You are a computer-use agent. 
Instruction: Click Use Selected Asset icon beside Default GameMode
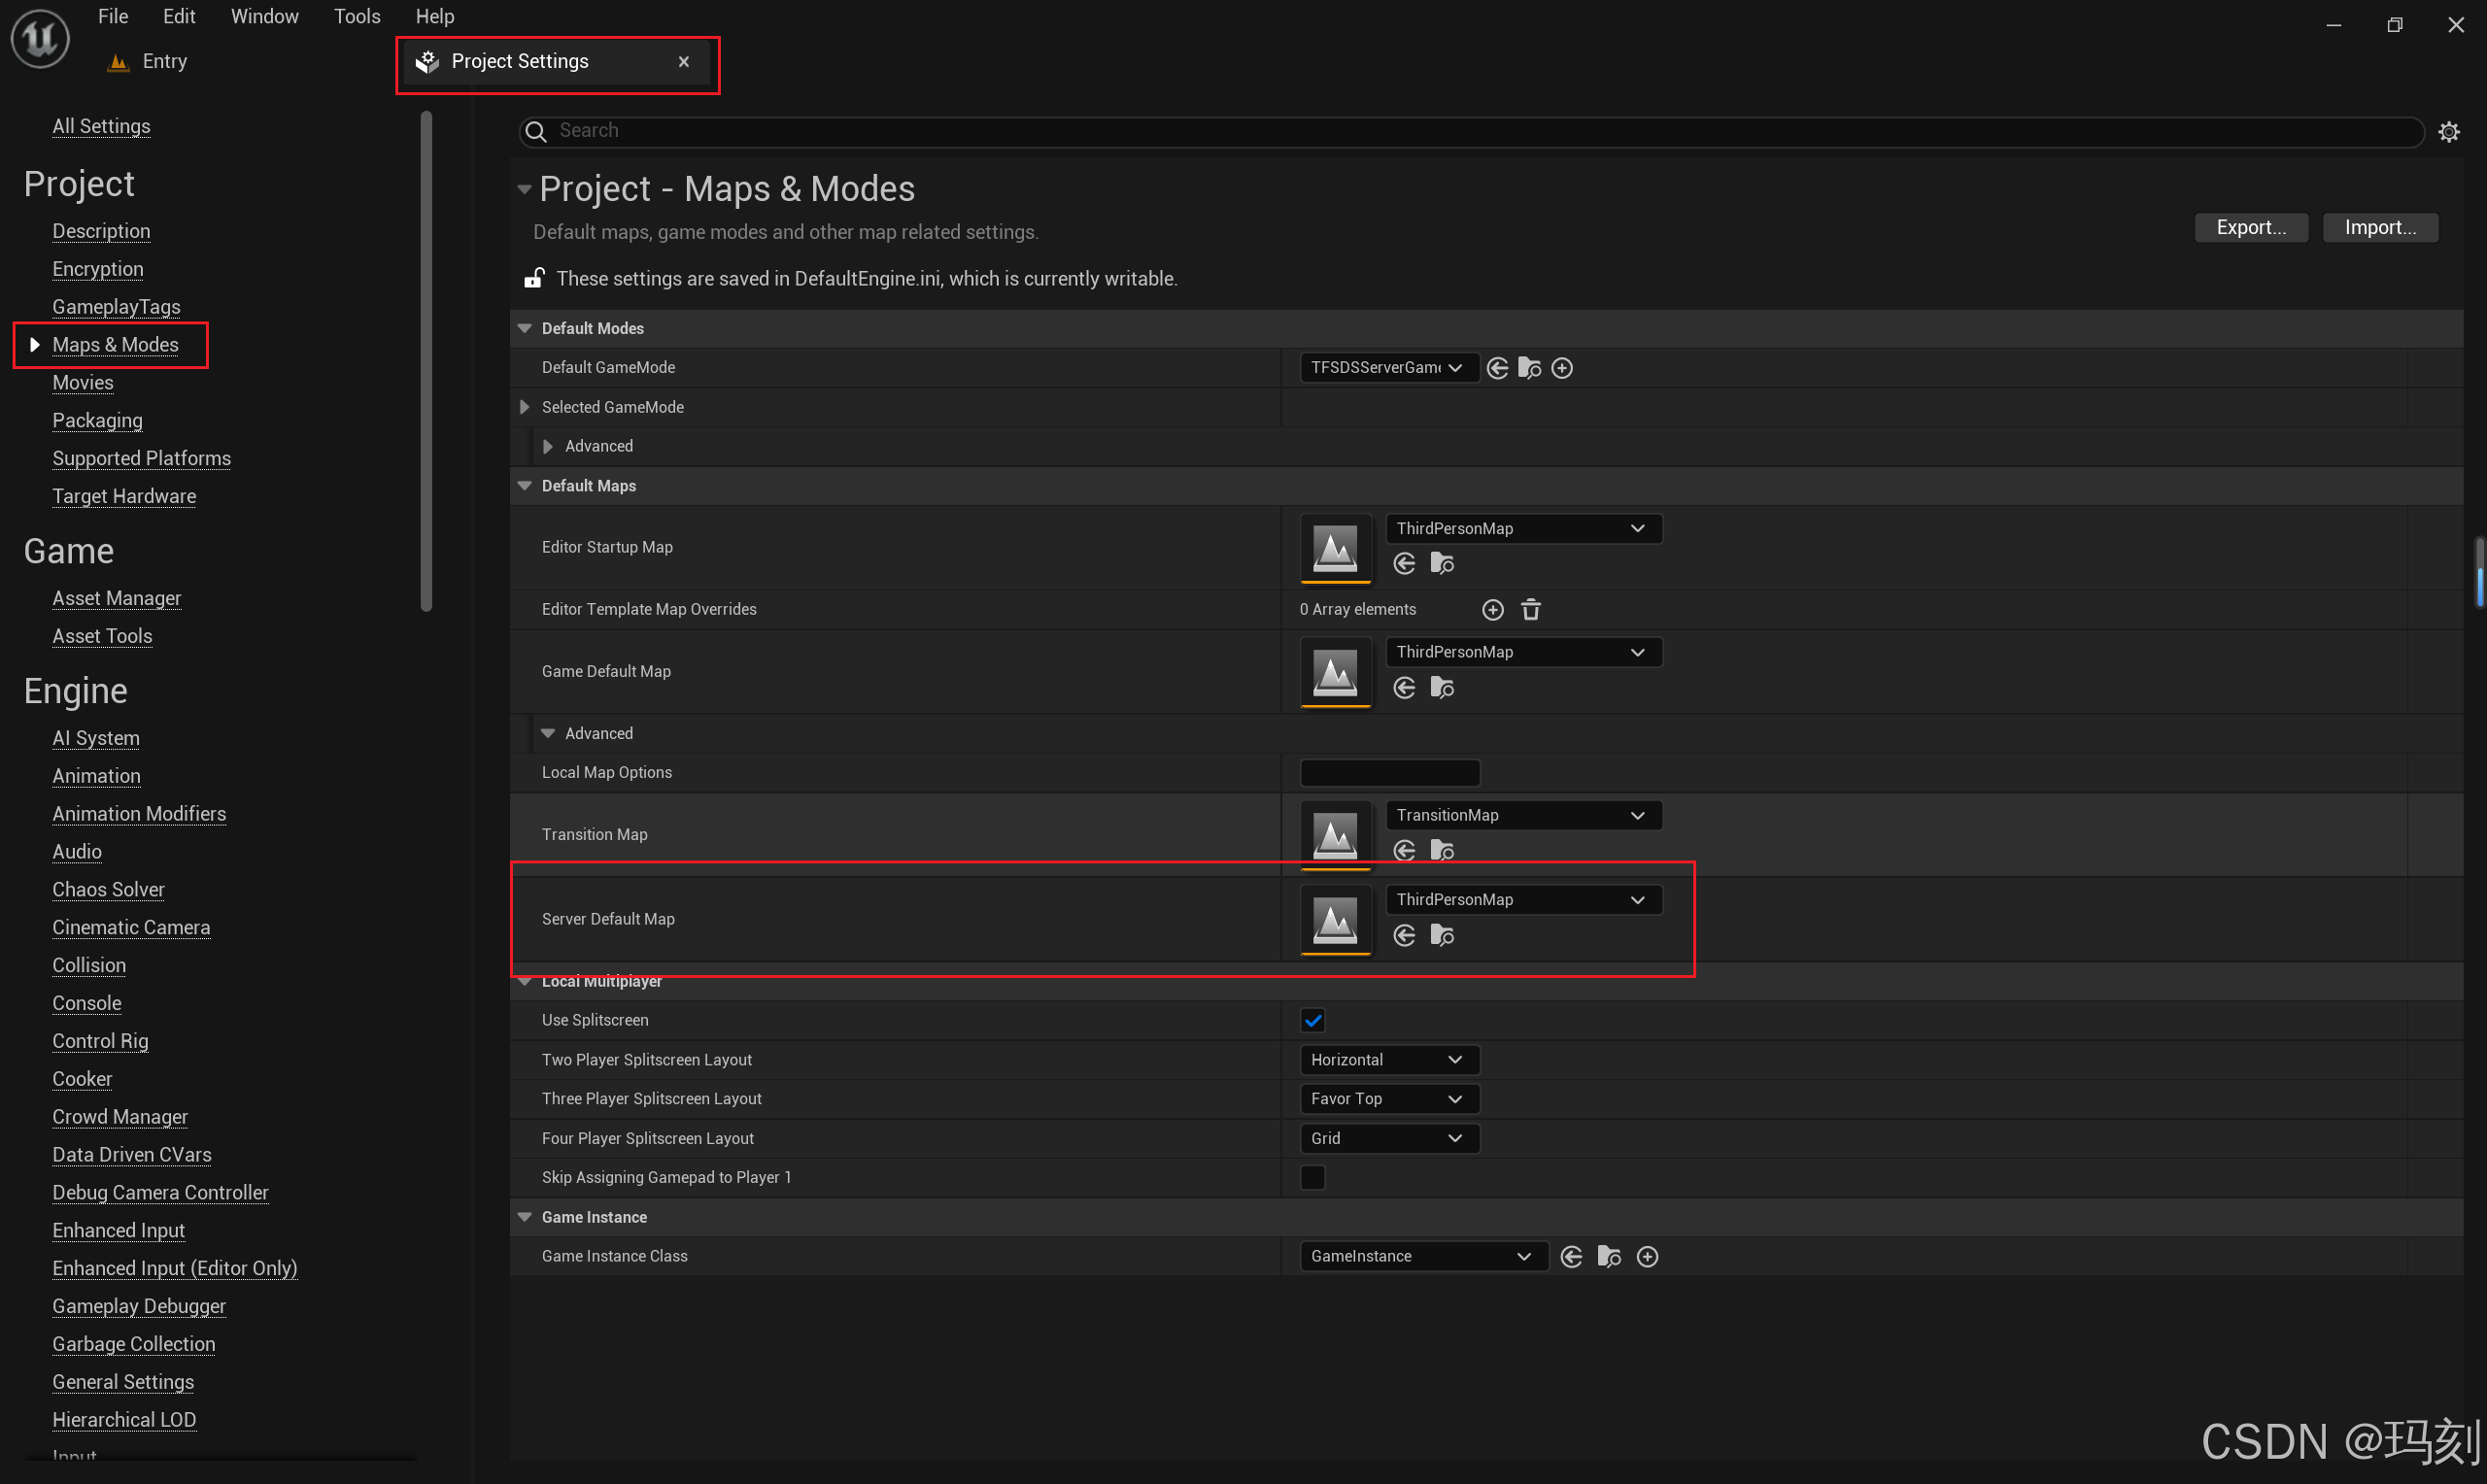click(x=1497, y=368)
